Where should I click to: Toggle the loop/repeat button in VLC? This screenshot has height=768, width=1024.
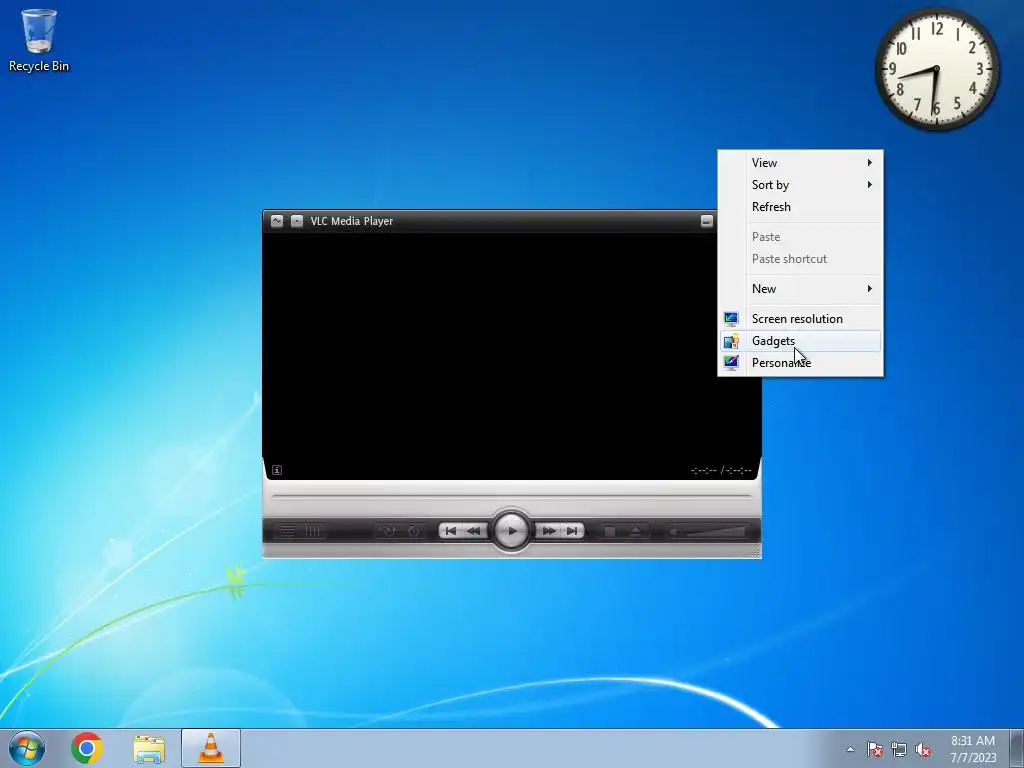coord(388,531)
